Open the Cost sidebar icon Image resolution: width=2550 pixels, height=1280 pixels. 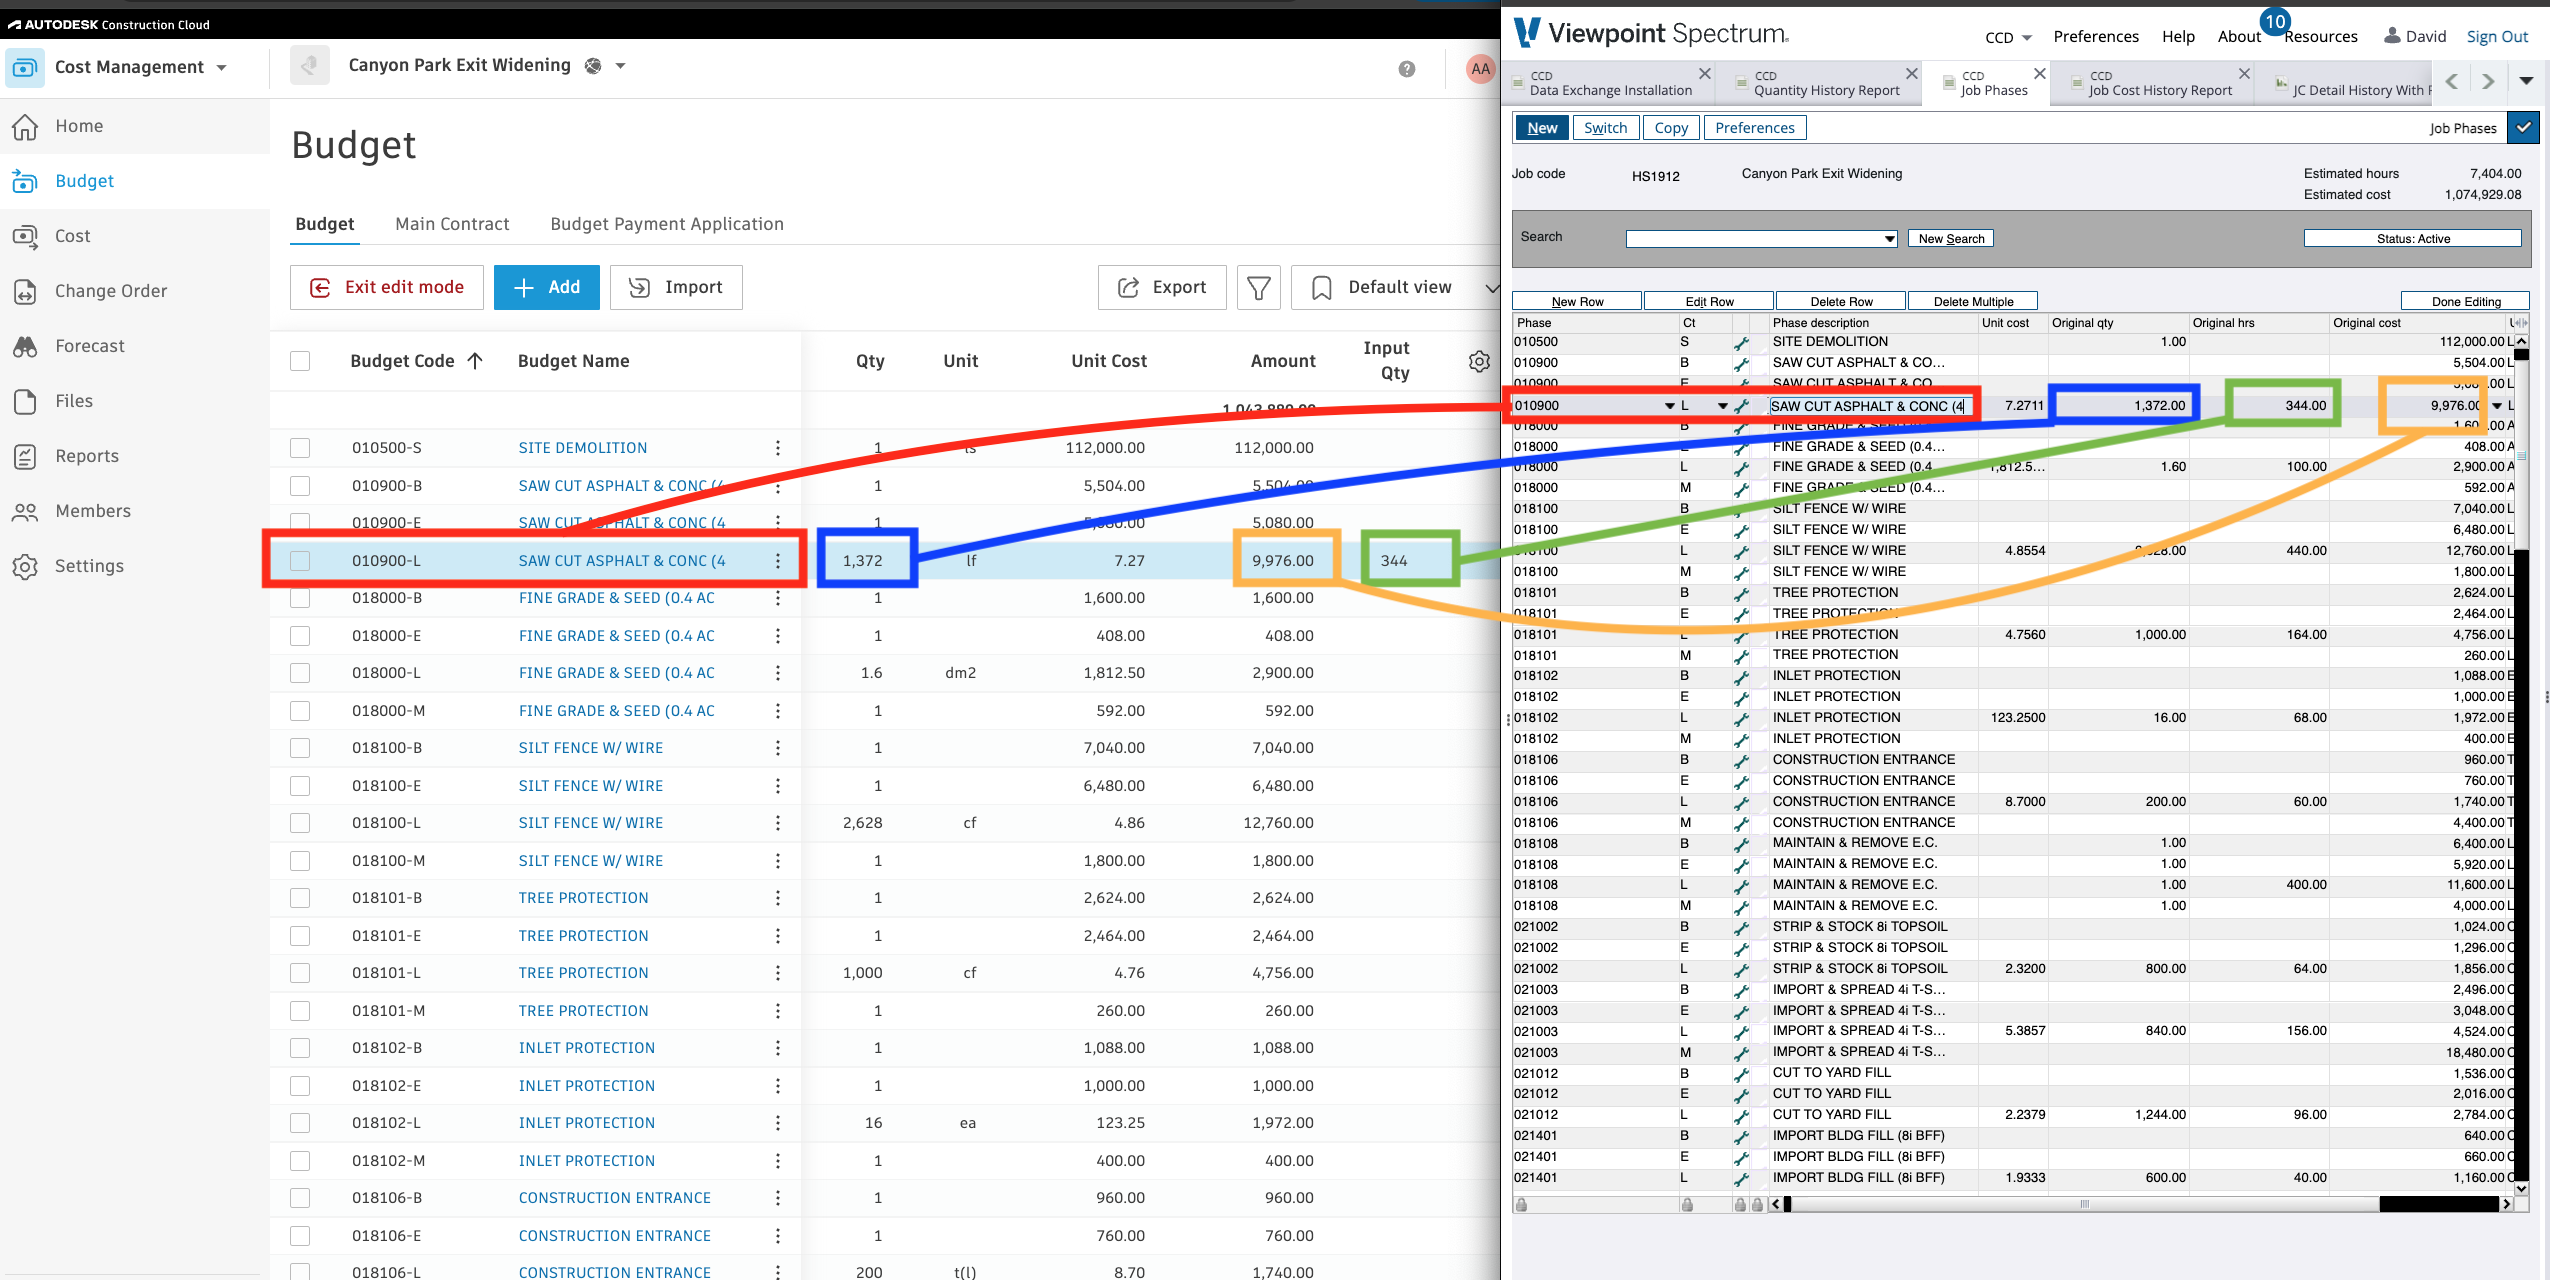[x=25, y=236]
